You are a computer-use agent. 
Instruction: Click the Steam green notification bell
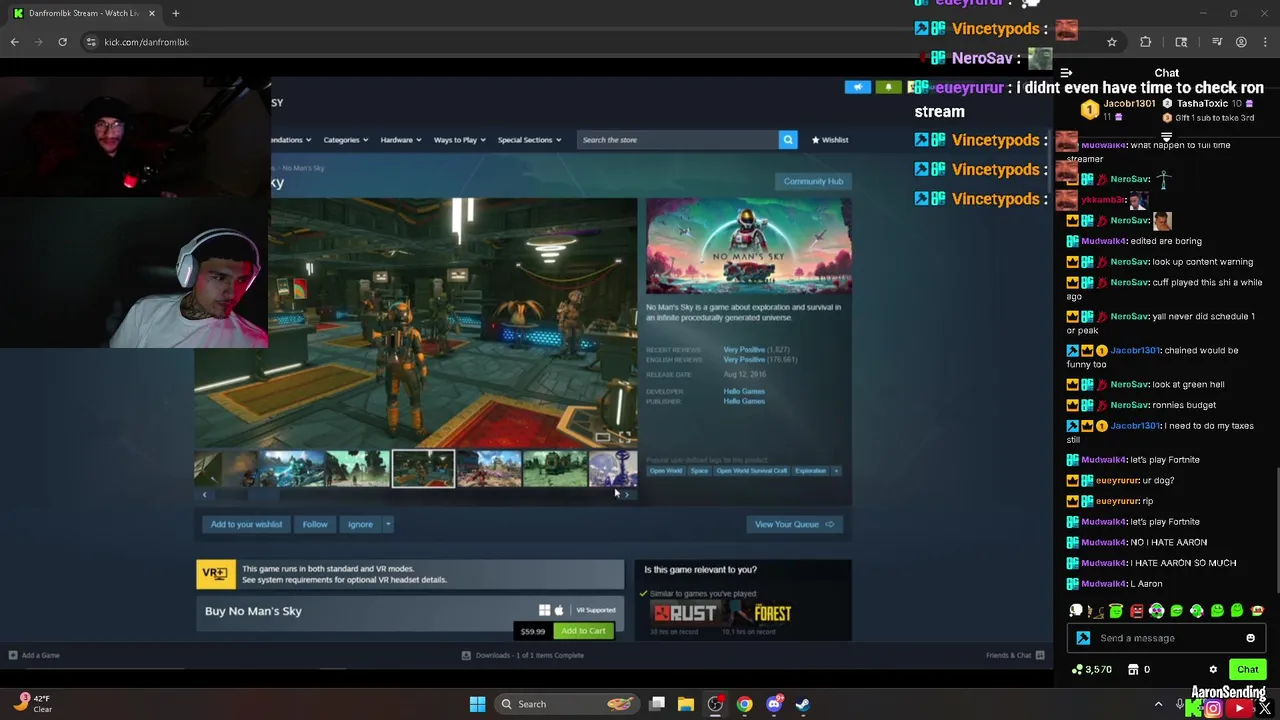888,87
